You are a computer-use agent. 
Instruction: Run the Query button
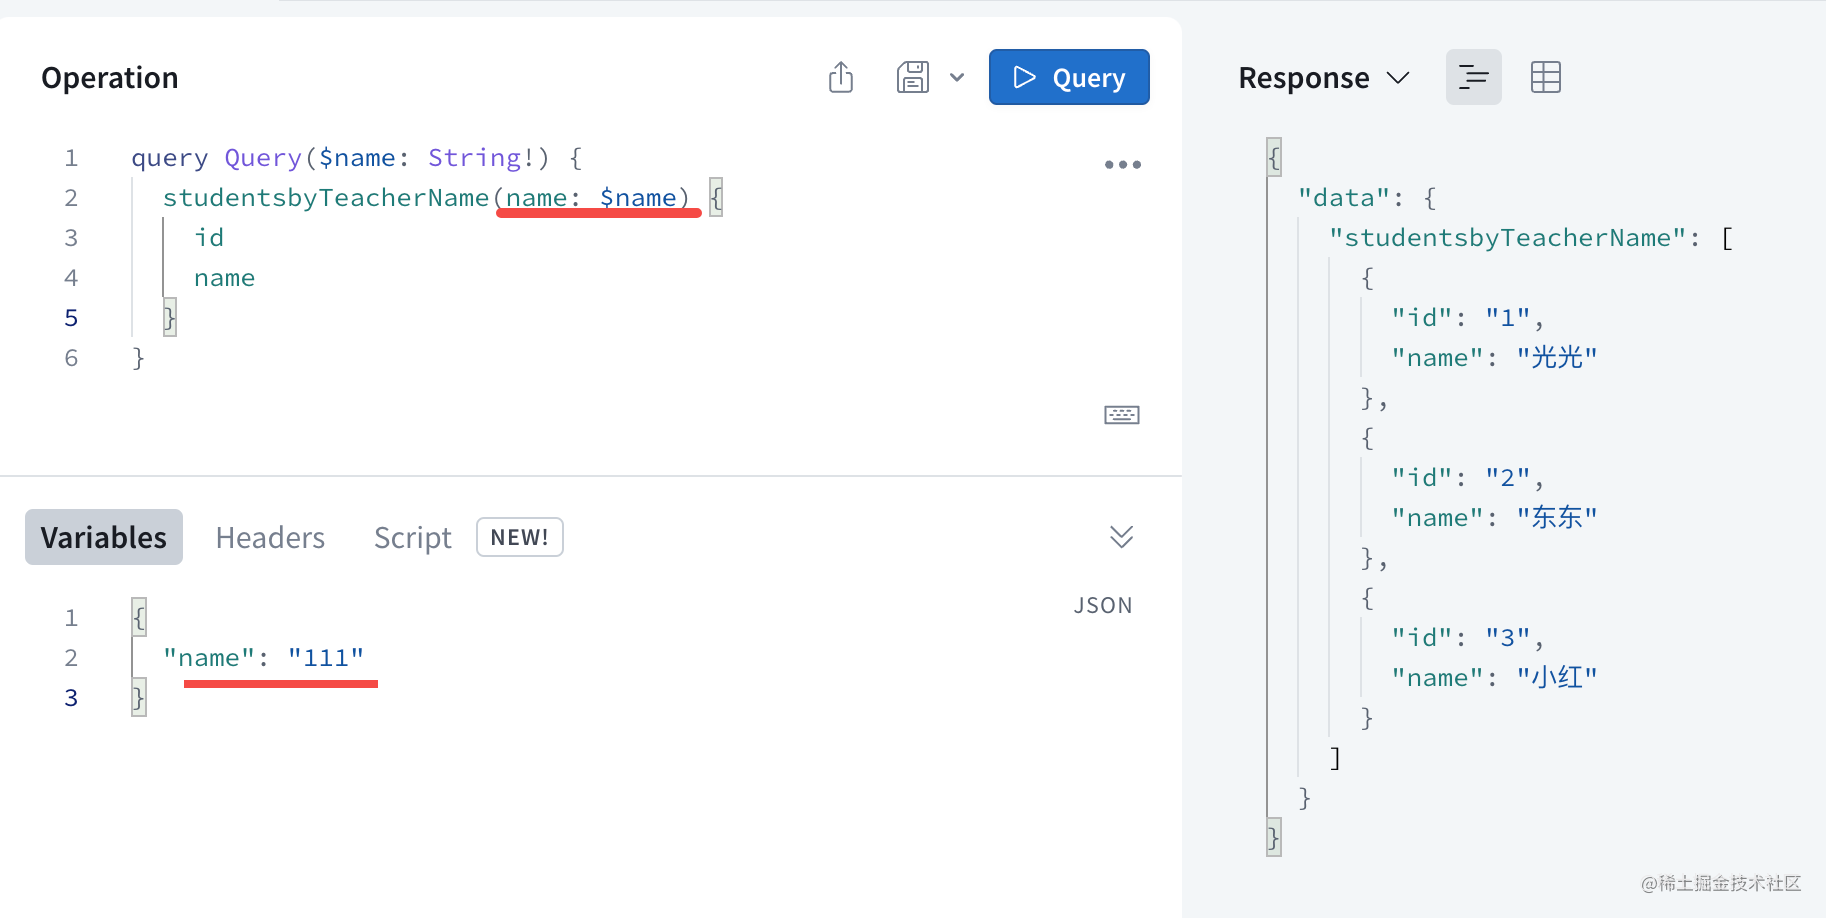pos(1069,77)
